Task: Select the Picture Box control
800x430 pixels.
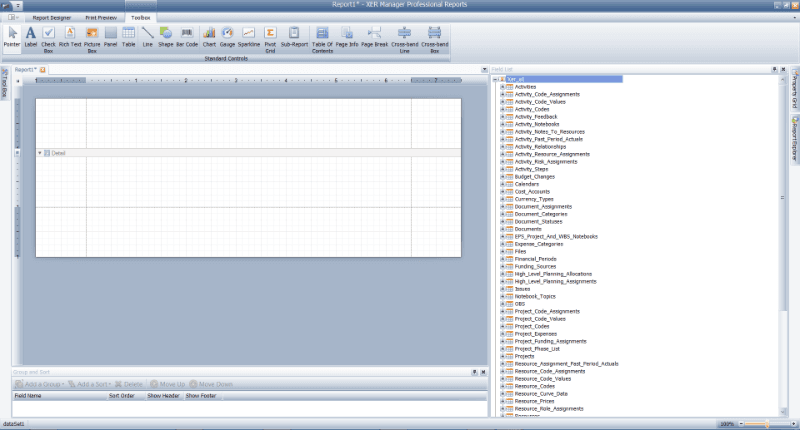Action: [x=92, y=39]
